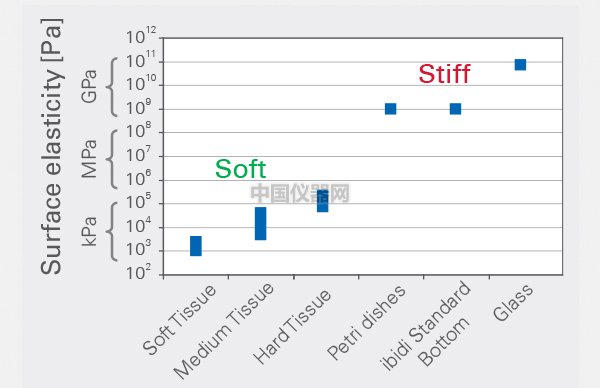Click the Chinese watermark text in chart
600x388 pixels.
(300, 193)
